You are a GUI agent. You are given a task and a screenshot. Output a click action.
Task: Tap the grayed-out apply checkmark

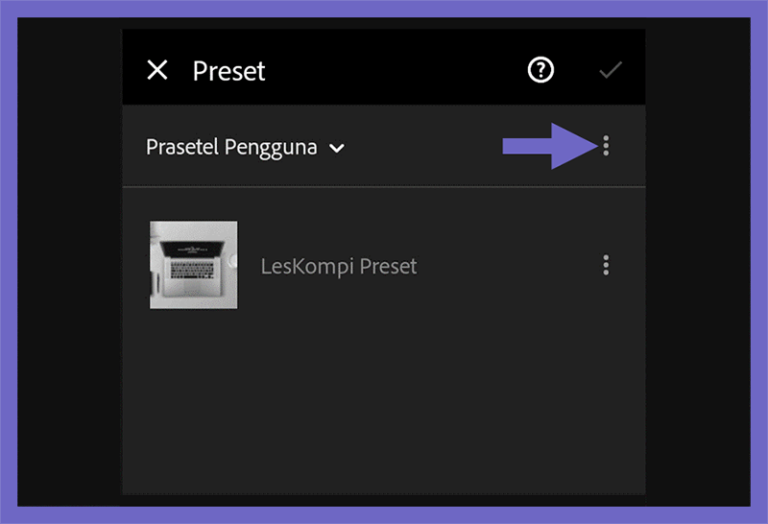point(610,70)
